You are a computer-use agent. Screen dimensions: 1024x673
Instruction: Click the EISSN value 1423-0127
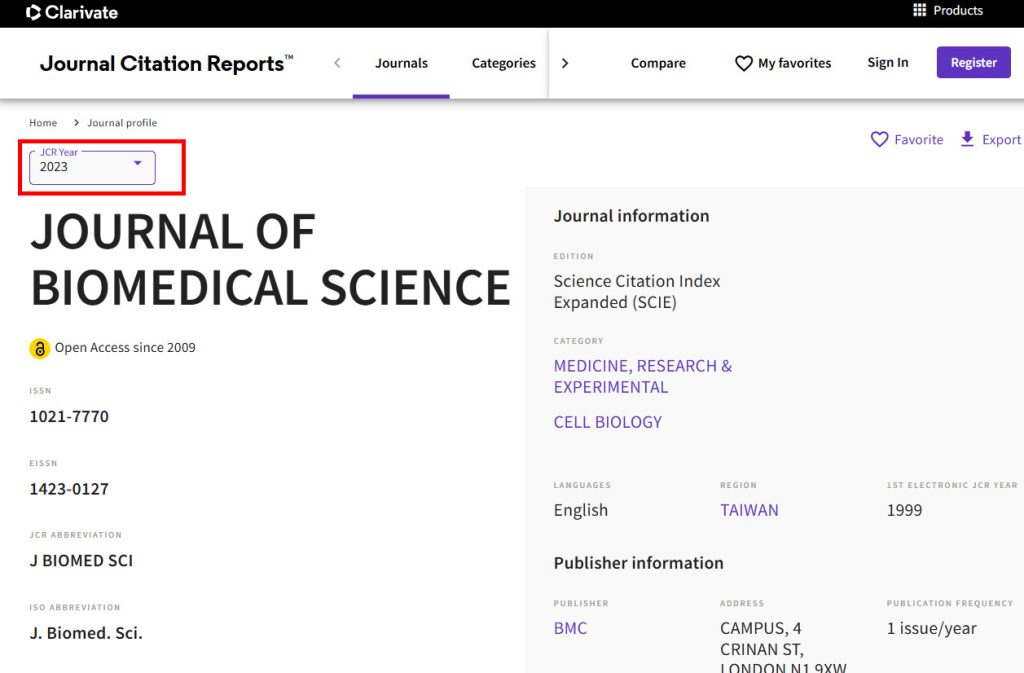point(69,489)
